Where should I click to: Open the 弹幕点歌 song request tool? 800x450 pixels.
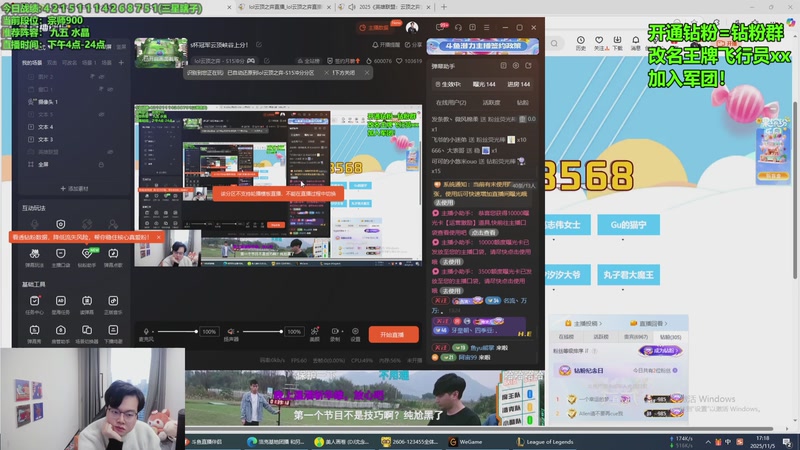click(113, 258)
